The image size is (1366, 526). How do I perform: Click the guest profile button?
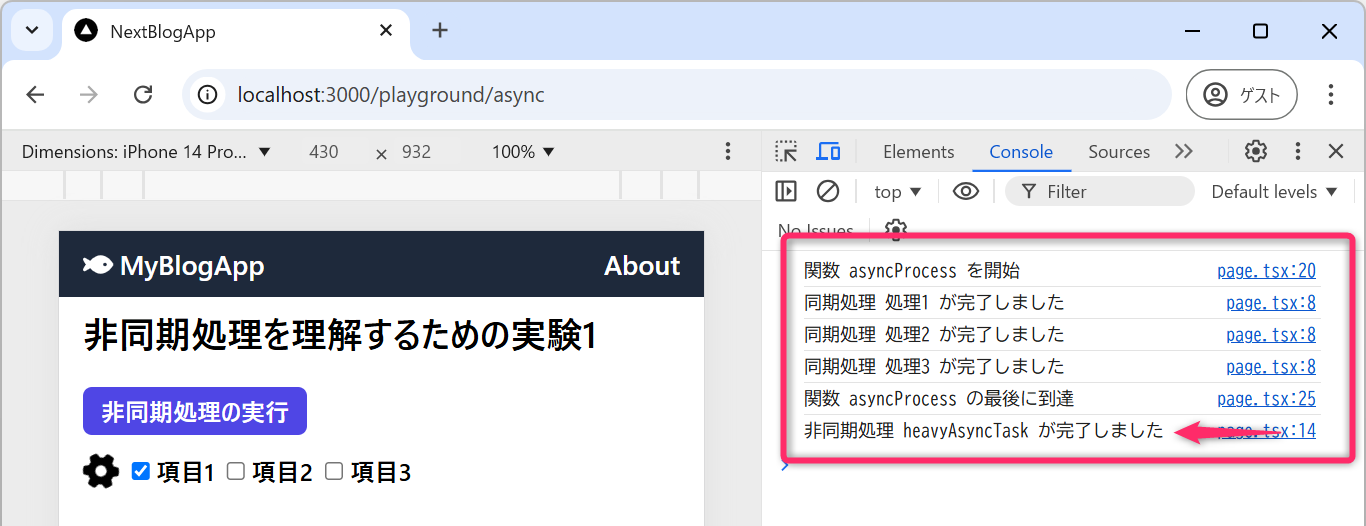(x=1241, y=95)
